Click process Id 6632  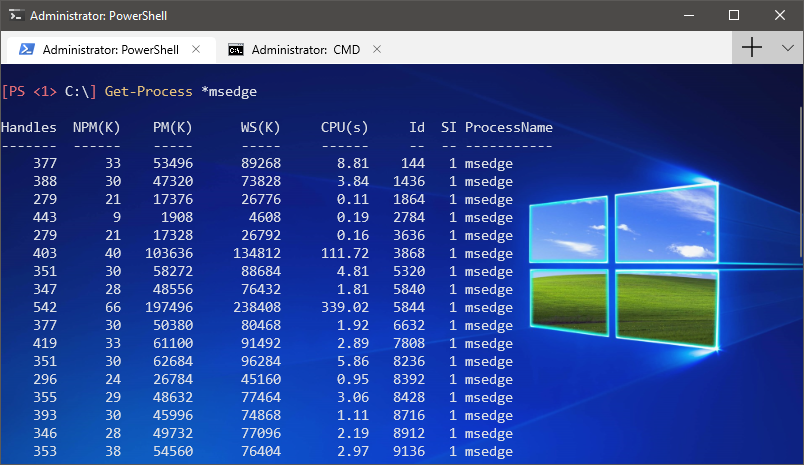coord(409,325)
